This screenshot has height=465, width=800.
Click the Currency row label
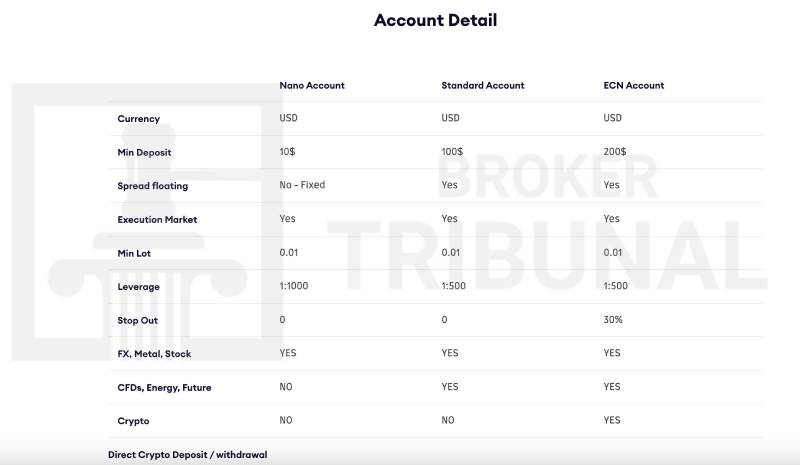tap(138, 119)
